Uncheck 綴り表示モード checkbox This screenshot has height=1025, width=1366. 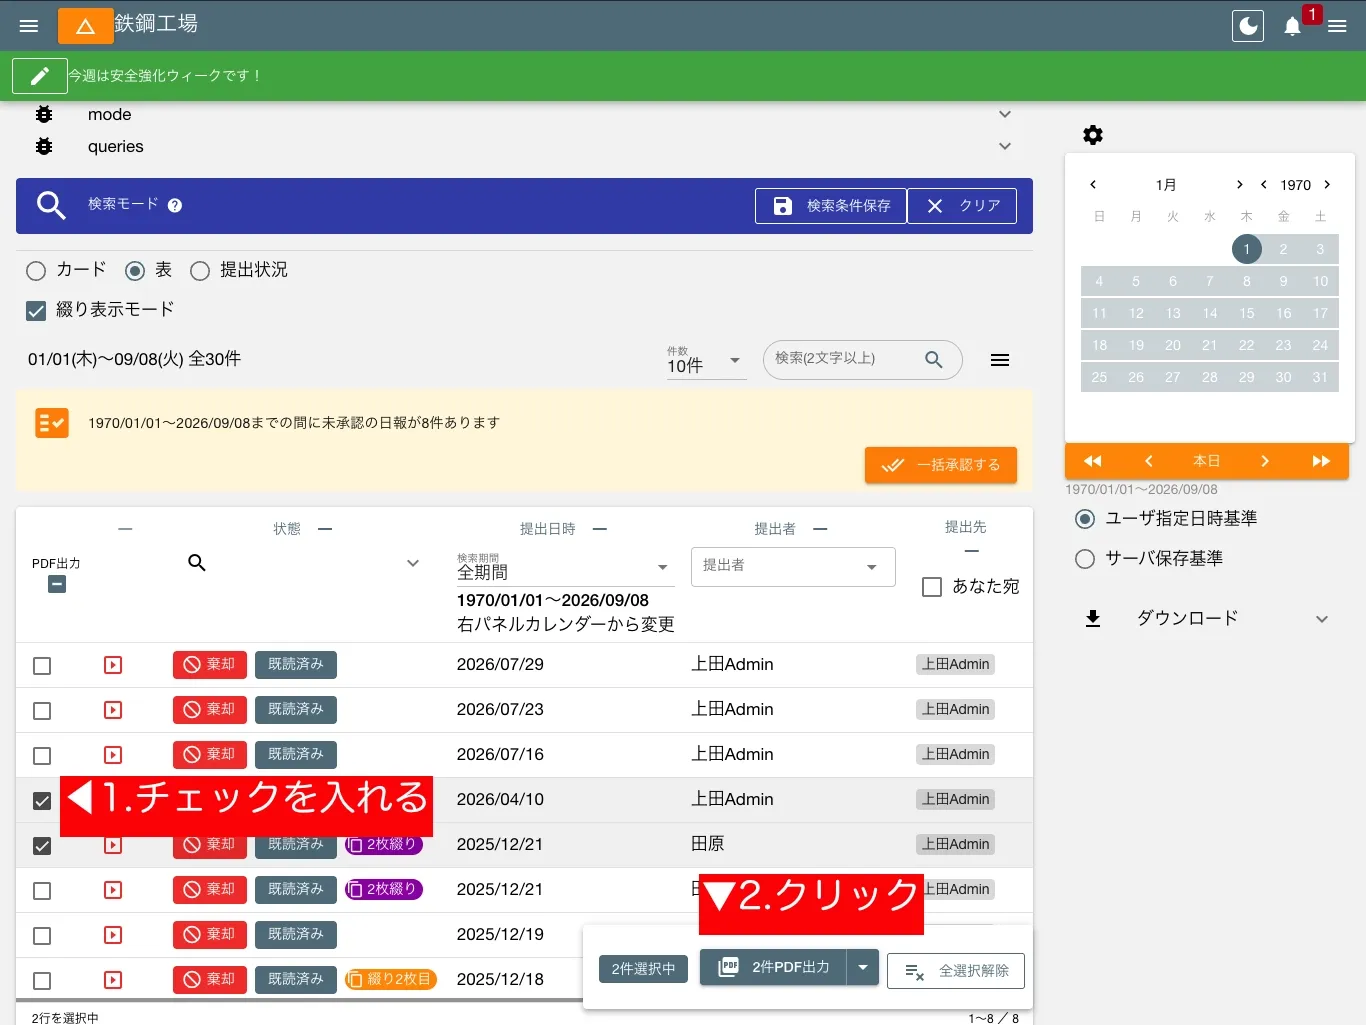tap(36, 311)
